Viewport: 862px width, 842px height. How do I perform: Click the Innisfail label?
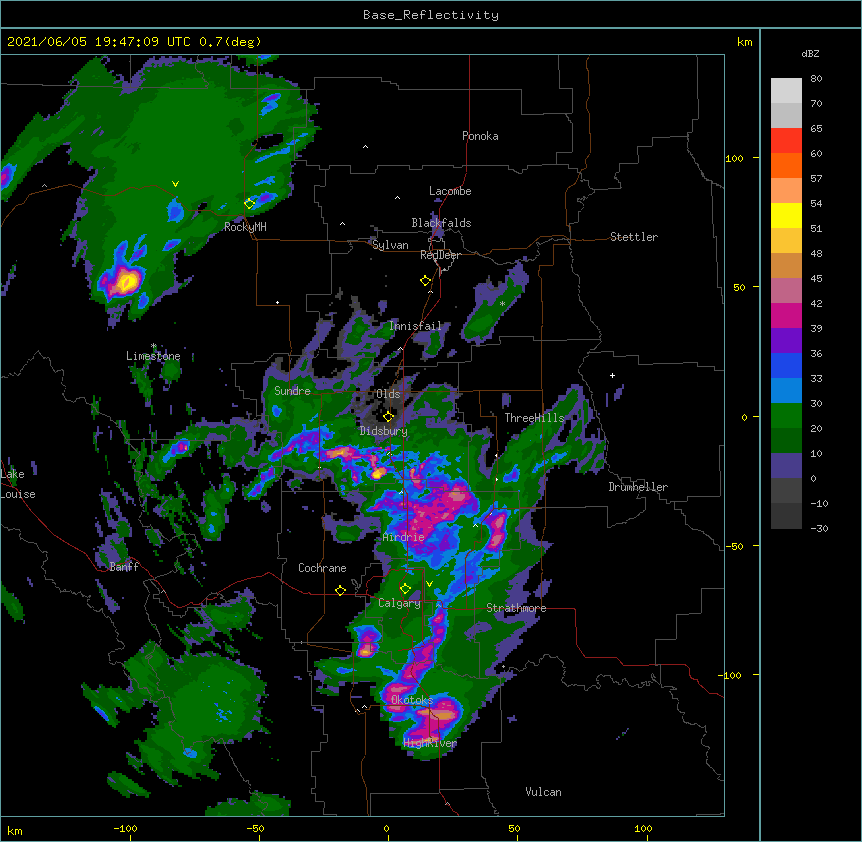pyautogui.click(x=415, y=326)
